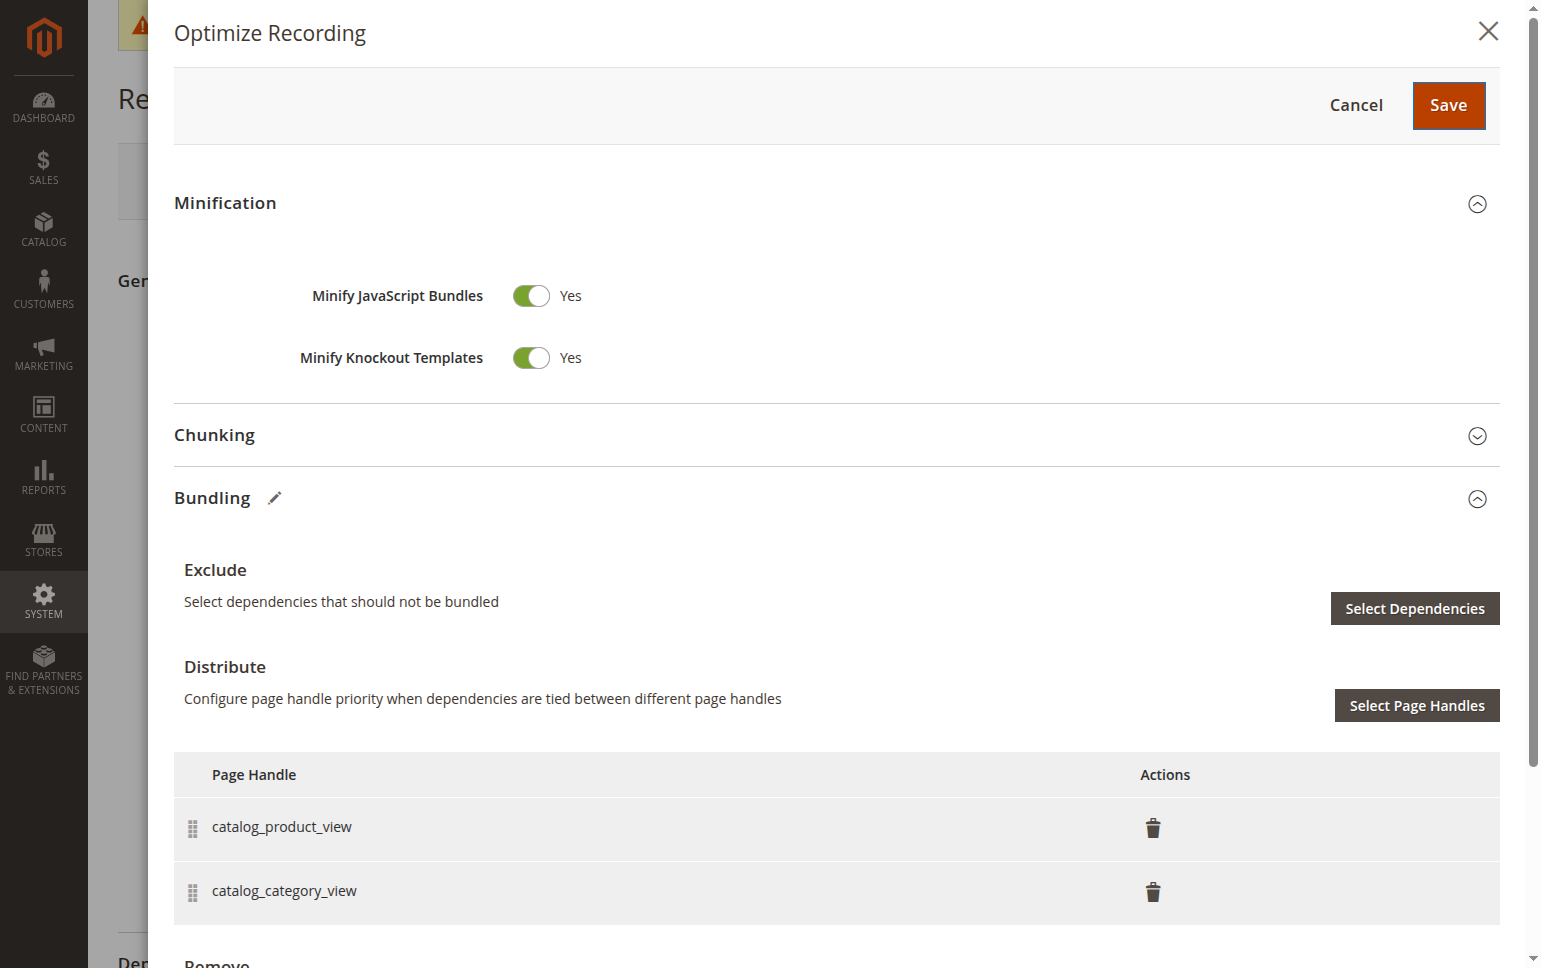Image resolution: width=1541 pixels, height=968 pixels.
Task: Click the Actions column header
Action: [1165, 775]
